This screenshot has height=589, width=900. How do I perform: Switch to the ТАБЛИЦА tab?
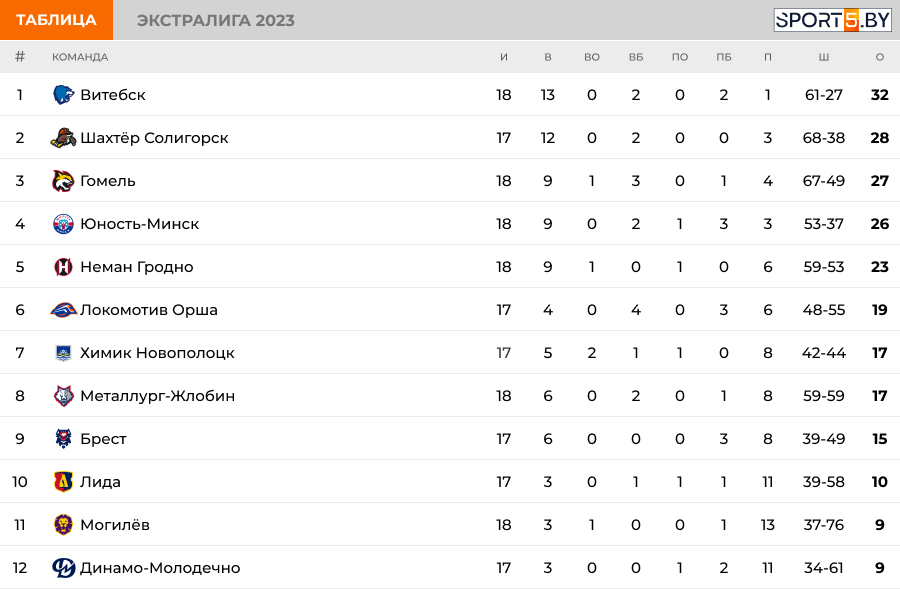point(56,20)
